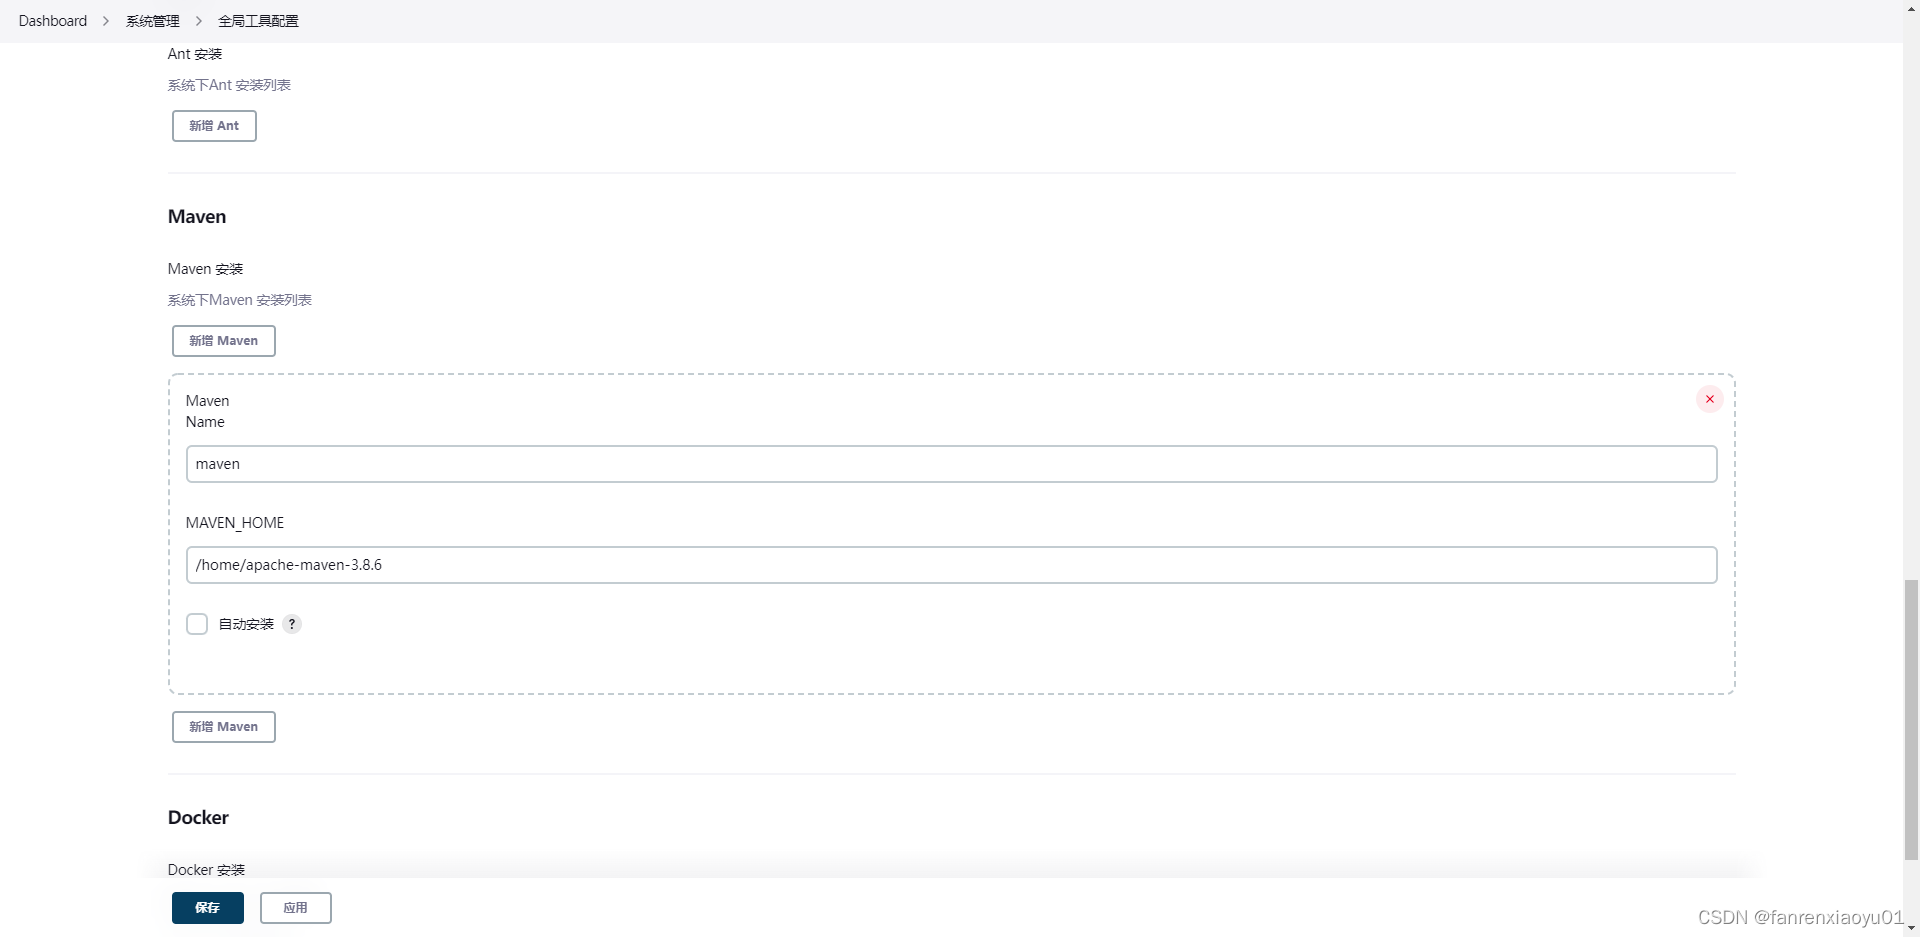Click the vertical scrollbar thumb
The width and height of the screenshot is (1920, 937).
pos(1911,718)
